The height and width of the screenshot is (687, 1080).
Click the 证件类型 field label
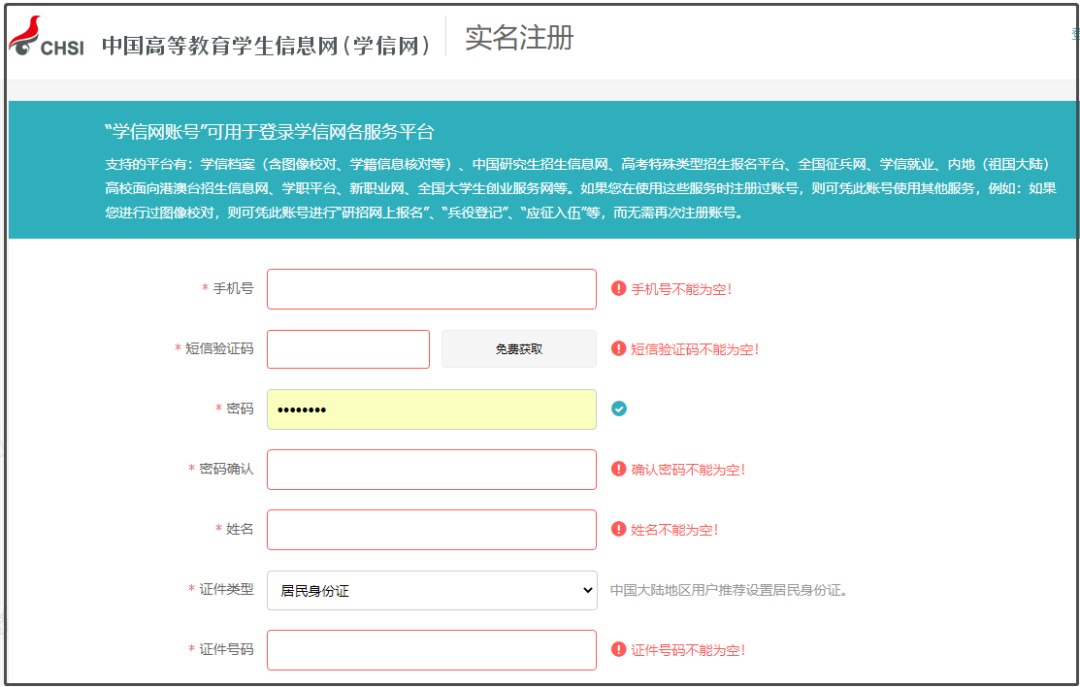pyautogui.click(x=226, y=589)
